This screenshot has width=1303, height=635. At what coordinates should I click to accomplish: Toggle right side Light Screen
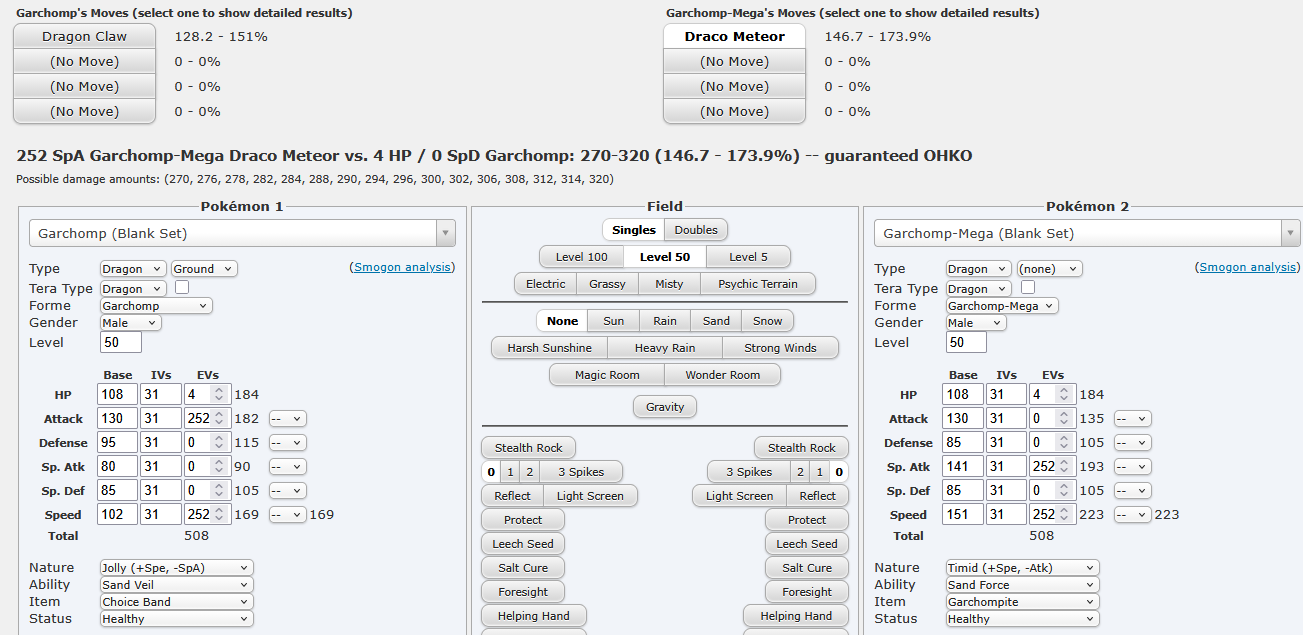(x=739, y=496)
